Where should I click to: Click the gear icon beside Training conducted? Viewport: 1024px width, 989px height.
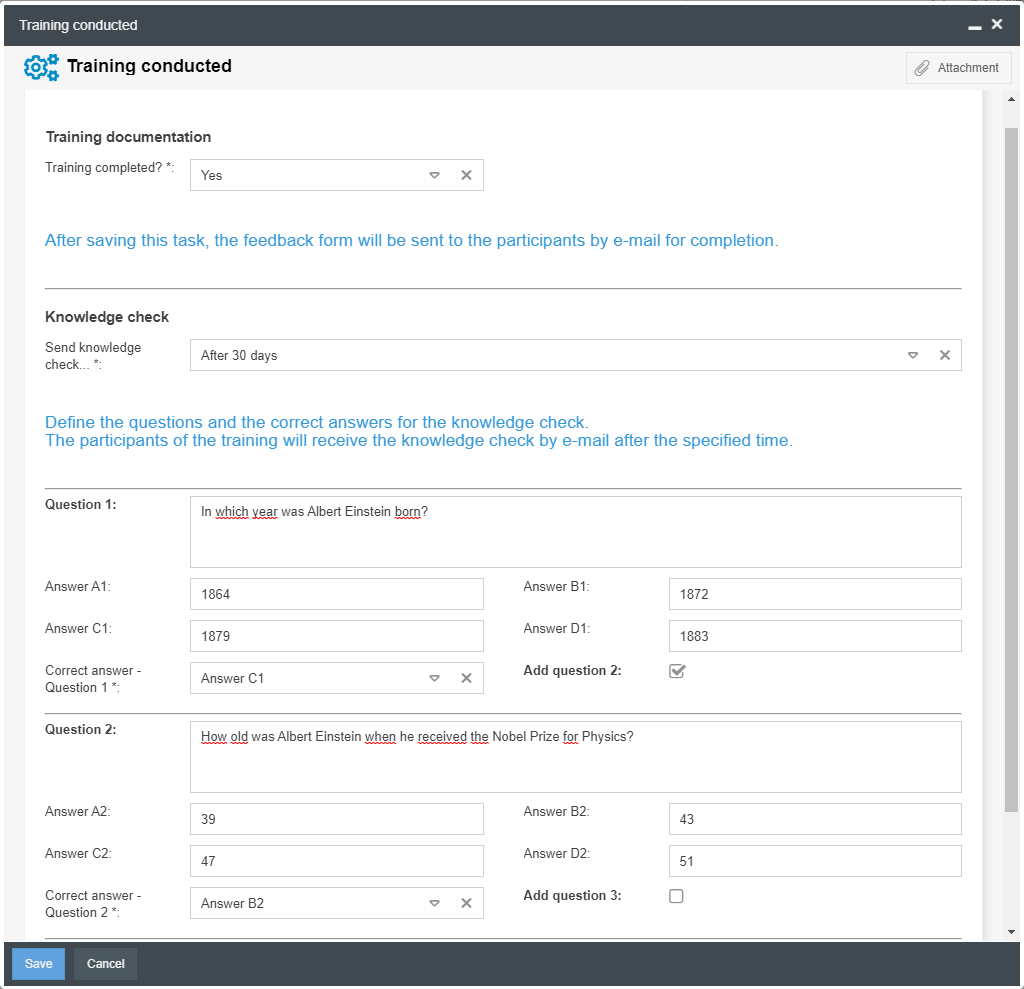(x=41, y=67)
